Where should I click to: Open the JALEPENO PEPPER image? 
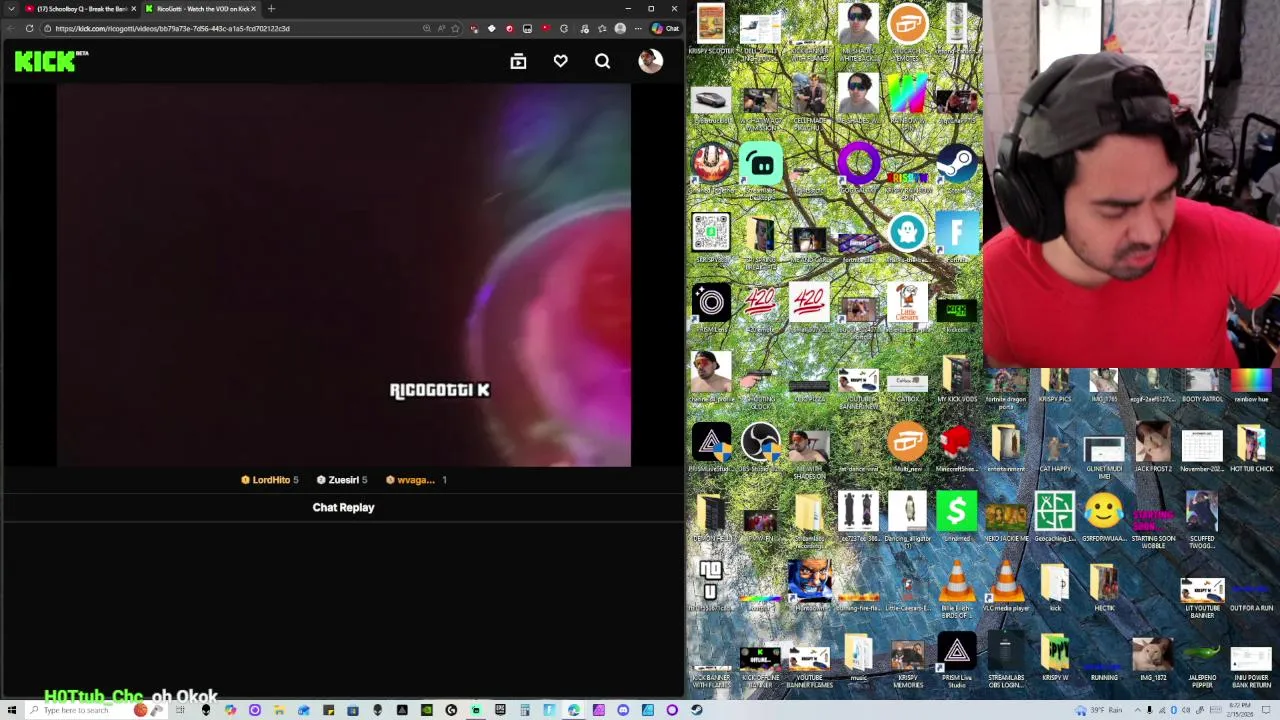(1202, 662)
